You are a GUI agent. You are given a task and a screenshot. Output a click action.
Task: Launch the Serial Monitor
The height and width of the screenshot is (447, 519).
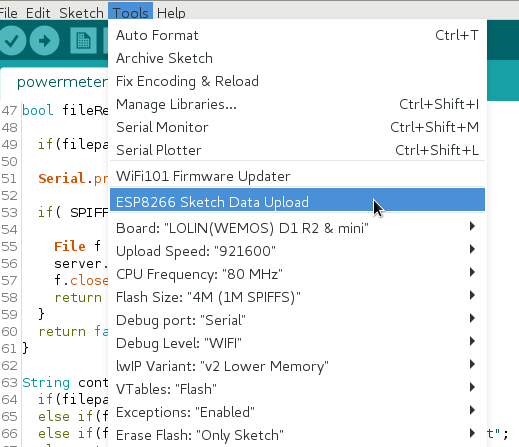point(297,127)
